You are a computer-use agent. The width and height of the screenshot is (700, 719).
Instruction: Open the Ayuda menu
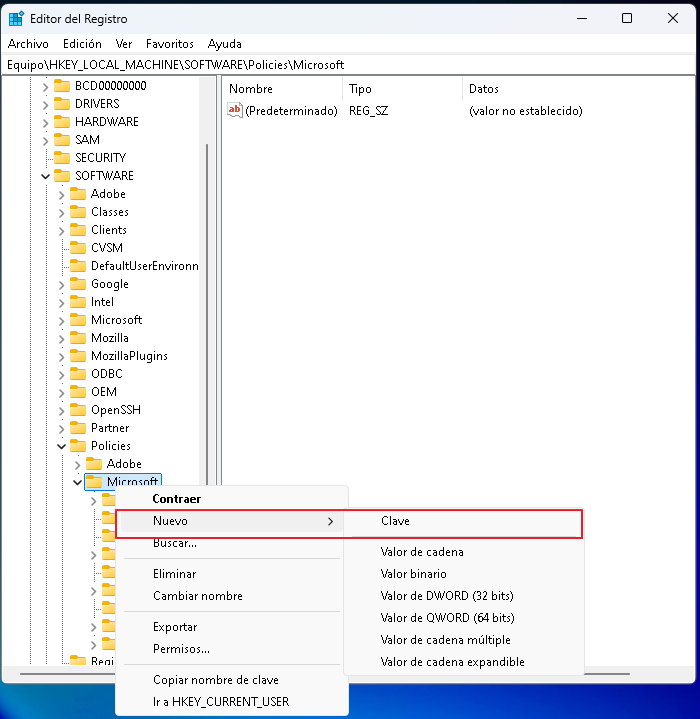coord(225,44)
